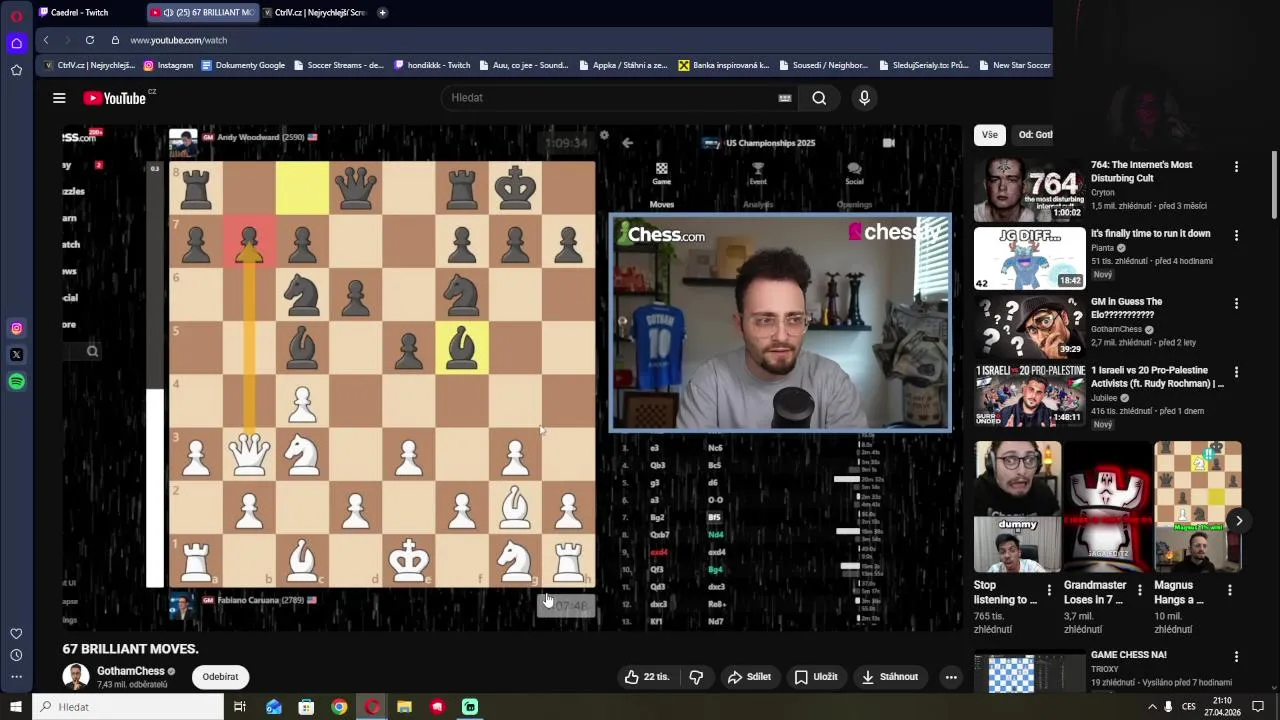This screenshot has height=720, width=1280.
Task: Start voice search with microphone
Action: click(x=864, y=97)
